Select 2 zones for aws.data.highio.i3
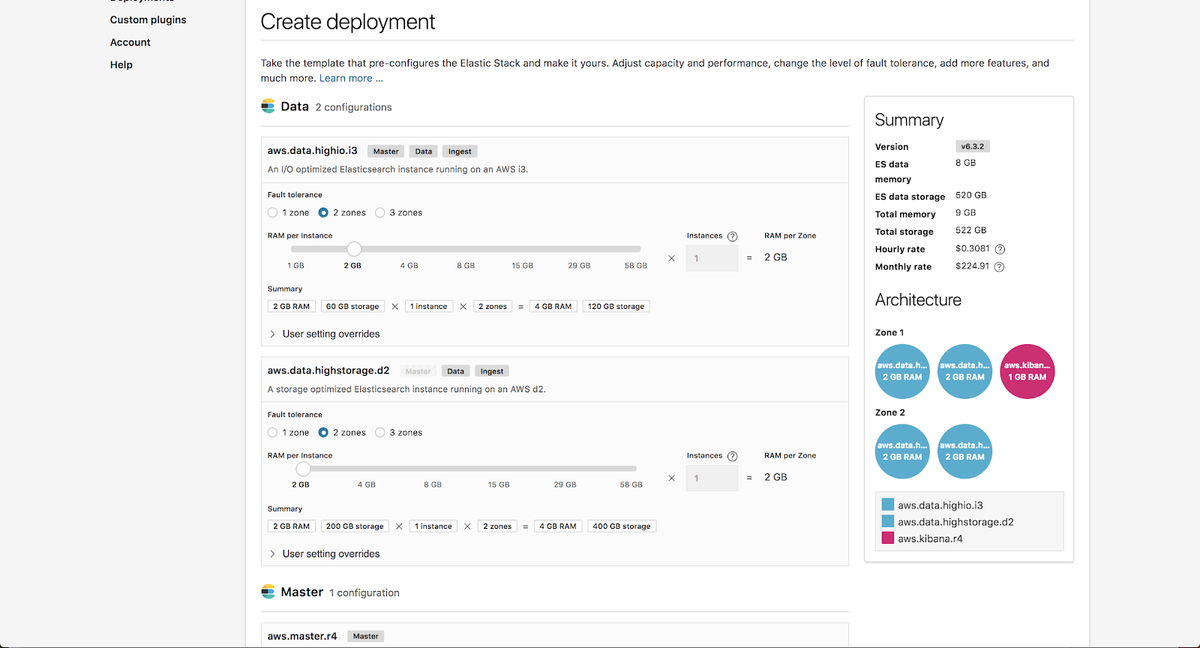The height and width of the screenshot is (648, 1200). (x=324, y=213)
